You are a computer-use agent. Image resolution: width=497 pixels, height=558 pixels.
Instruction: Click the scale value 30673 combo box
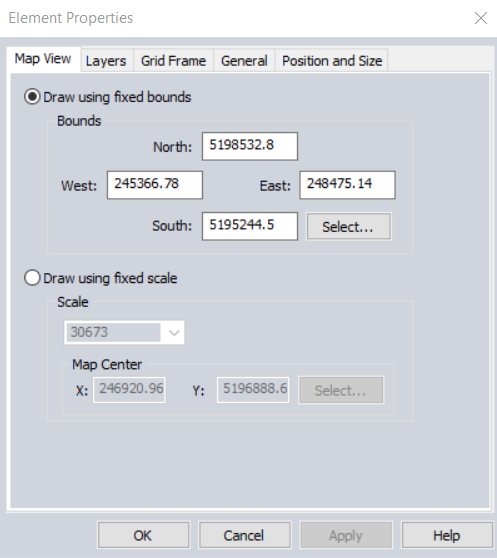[124, 333]
